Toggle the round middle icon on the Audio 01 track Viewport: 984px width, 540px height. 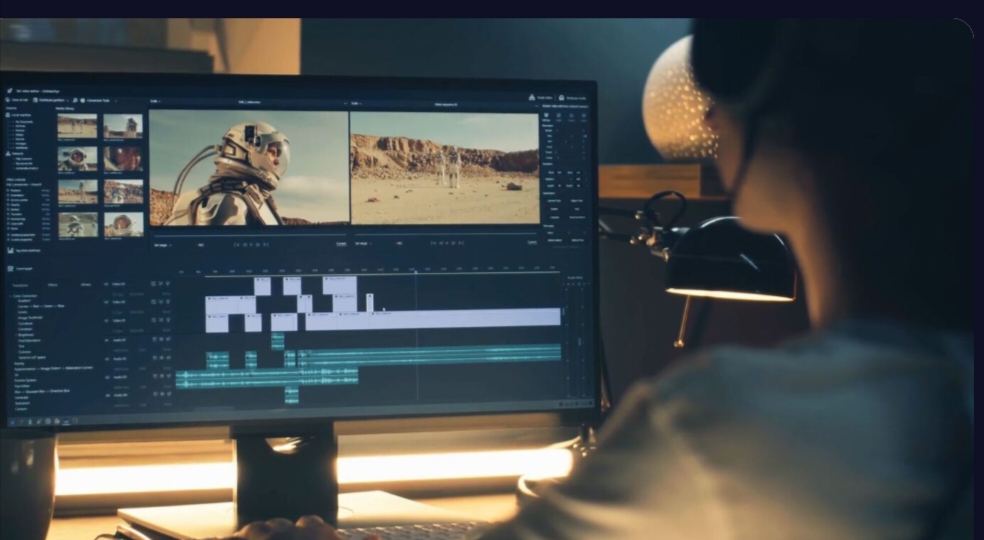(x=161, y=339)
